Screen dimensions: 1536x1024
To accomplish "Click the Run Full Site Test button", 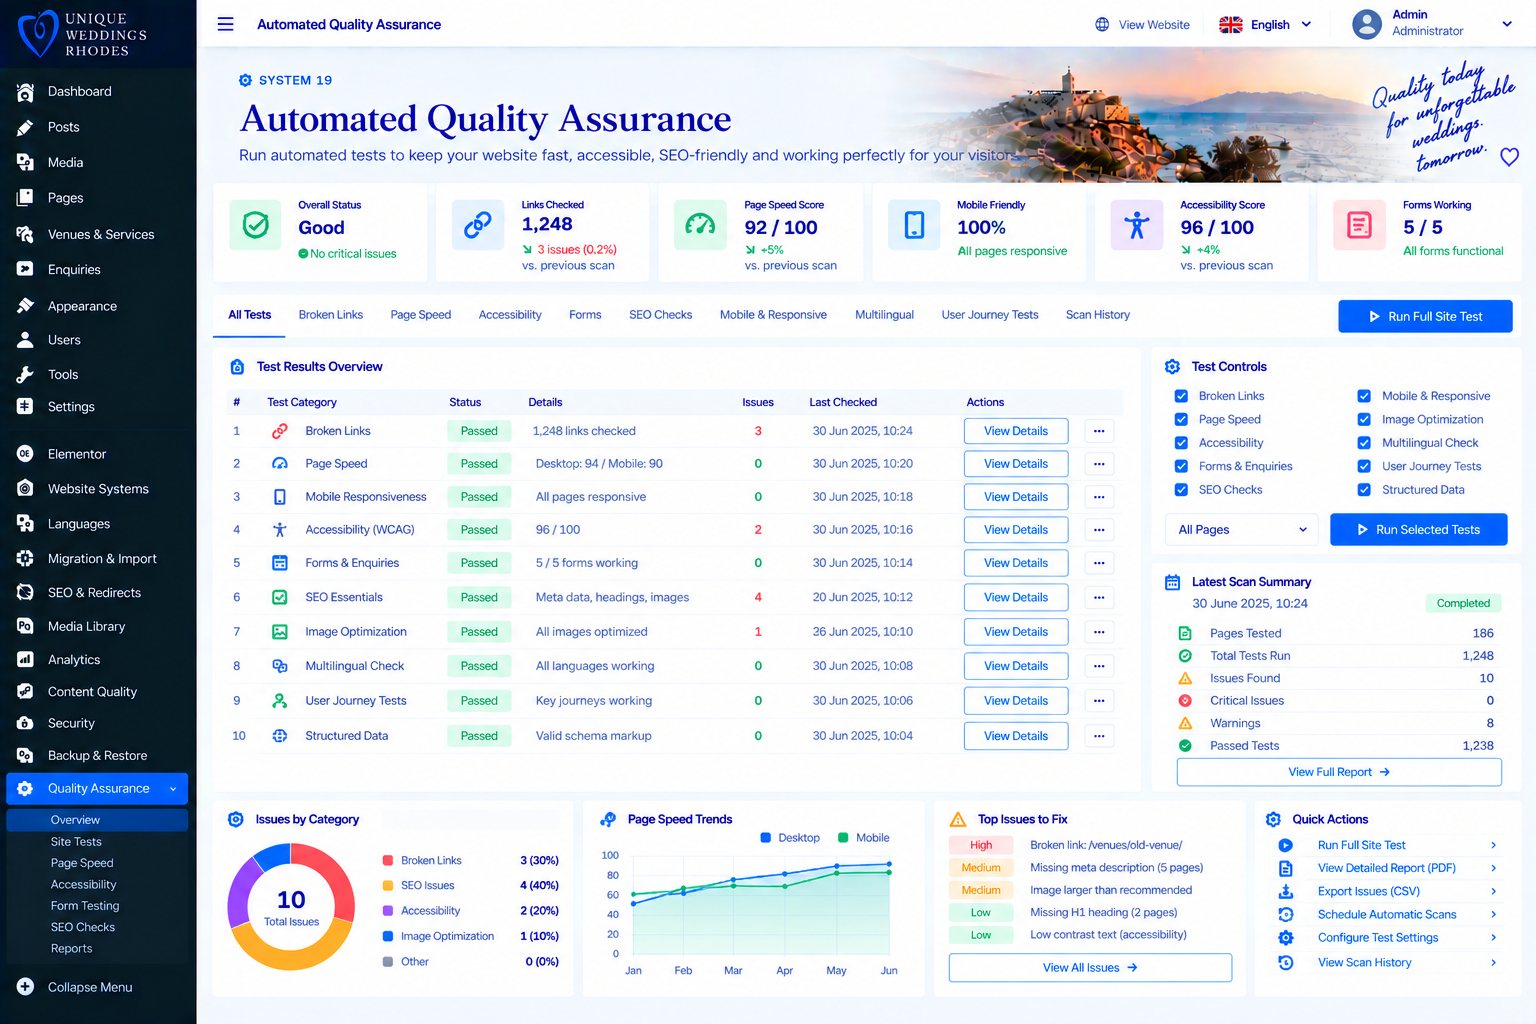I will pyautogui.click(x=1425, y=316).
